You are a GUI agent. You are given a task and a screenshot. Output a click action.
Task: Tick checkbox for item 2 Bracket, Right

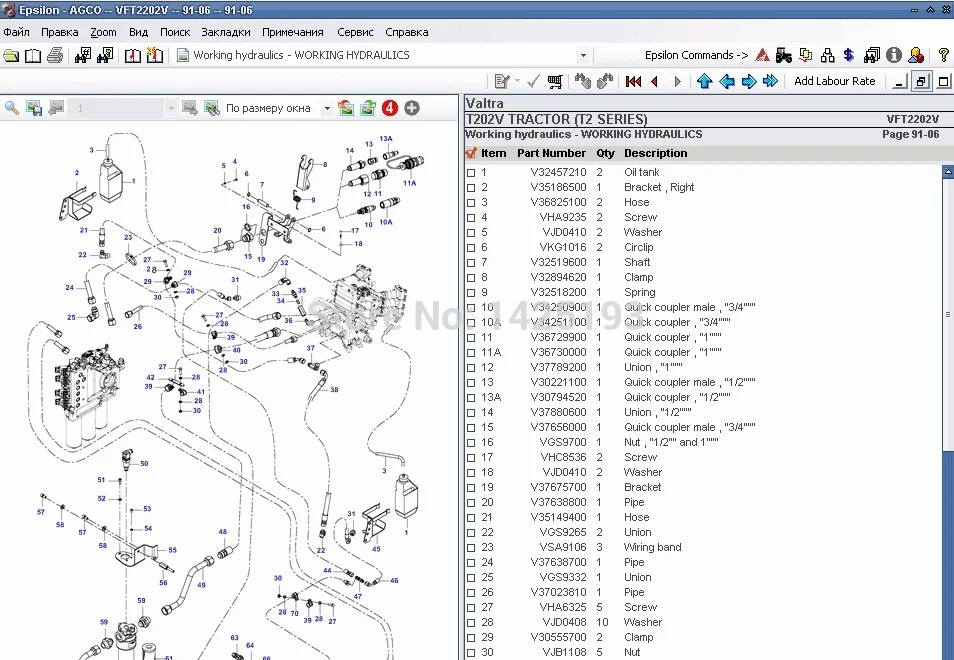coord(471,188)
